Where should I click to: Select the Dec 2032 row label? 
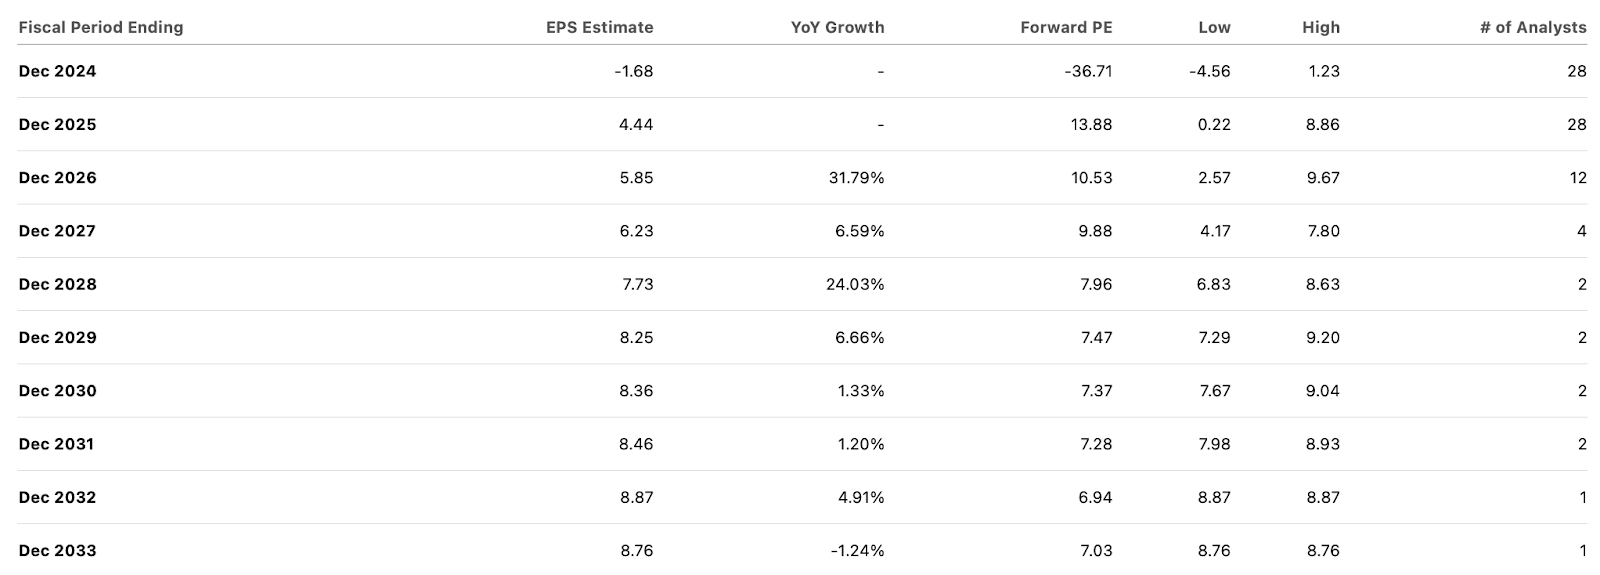pos(58,497)
